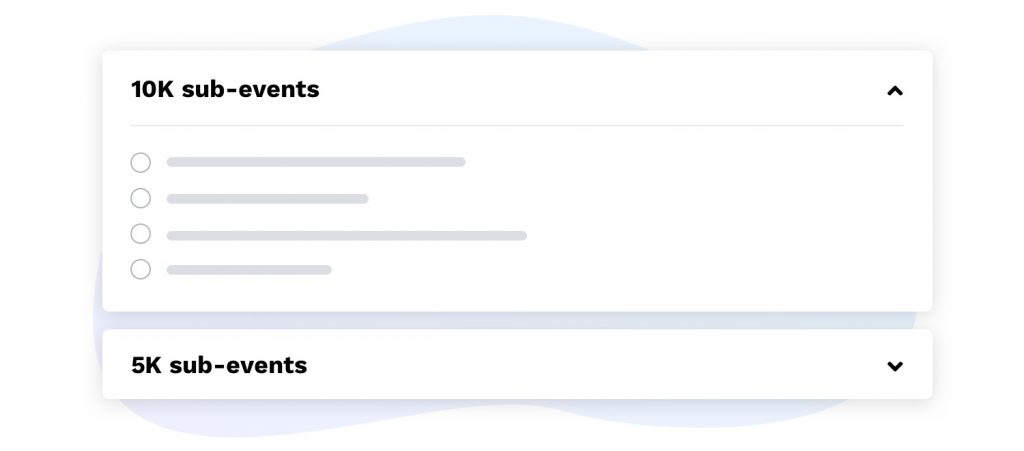The image size is (1024, 451).
Task: Collapse the 10K sub-events chevron
Action: coord(895,91)
